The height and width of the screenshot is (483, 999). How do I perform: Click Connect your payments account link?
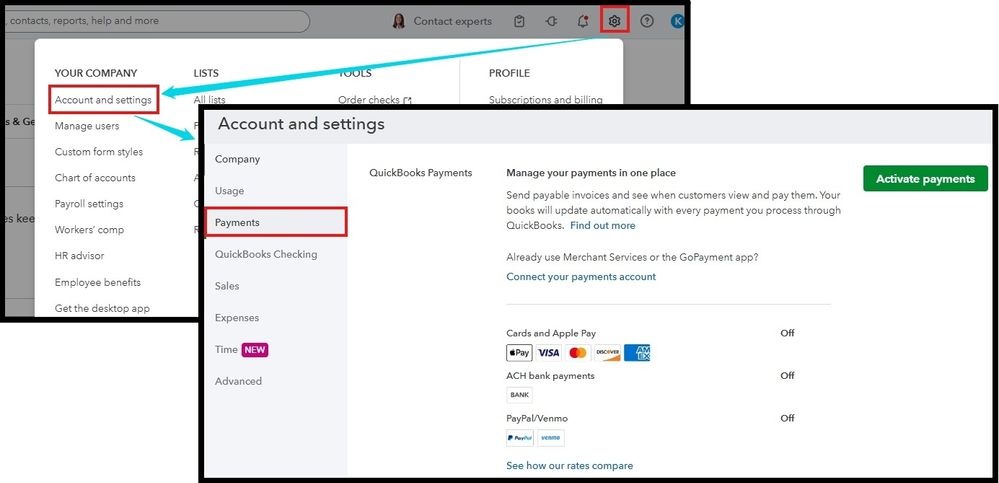[581, 277]
